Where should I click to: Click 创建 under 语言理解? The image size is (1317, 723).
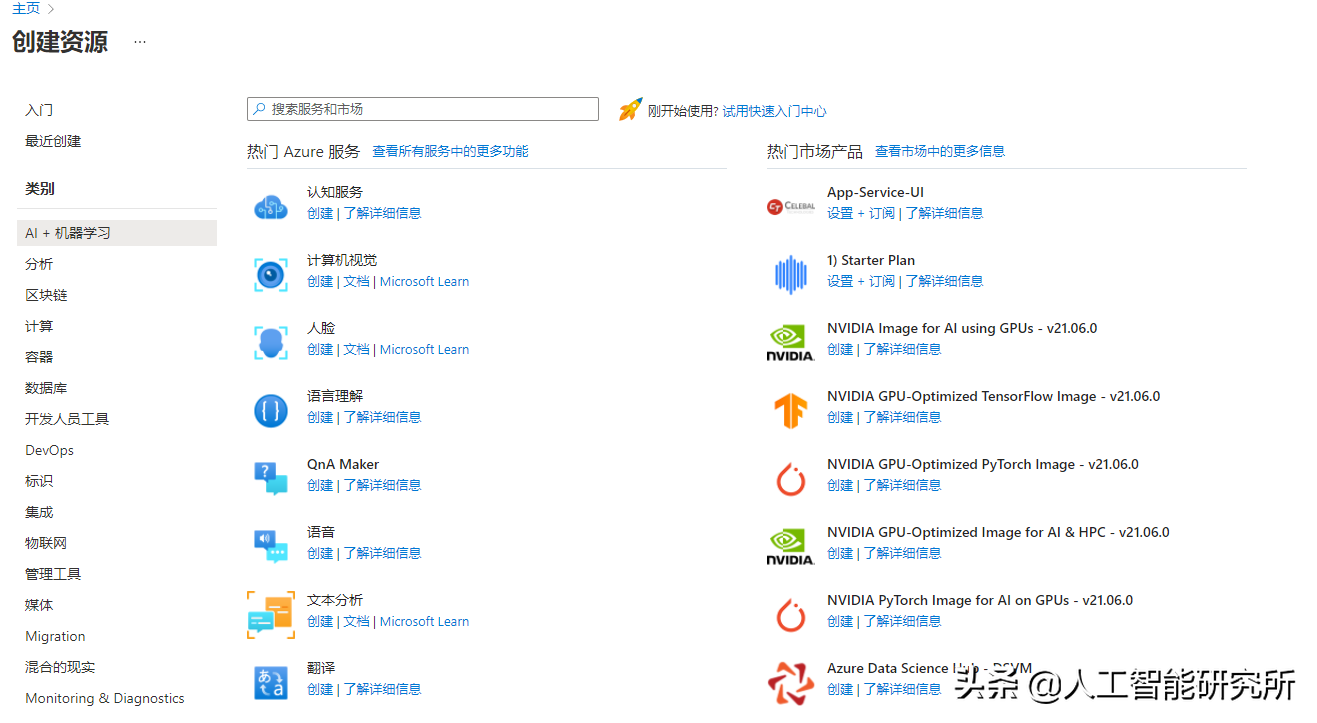click(320, 417)
